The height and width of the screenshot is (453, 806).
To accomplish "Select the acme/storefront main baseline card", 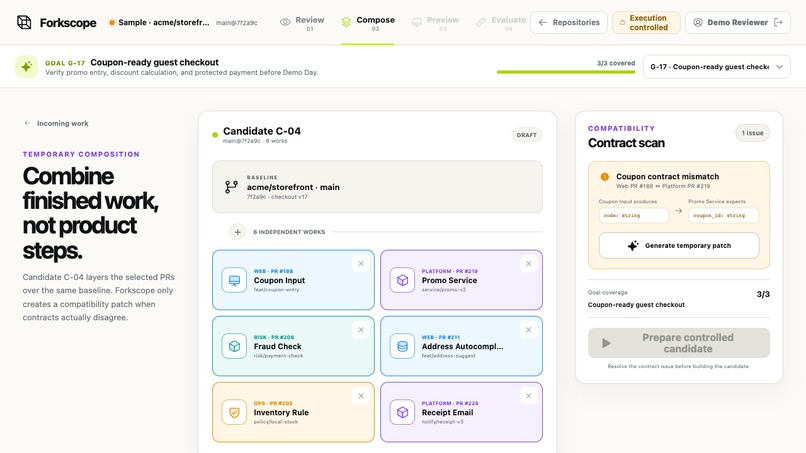I will [377, 187].
